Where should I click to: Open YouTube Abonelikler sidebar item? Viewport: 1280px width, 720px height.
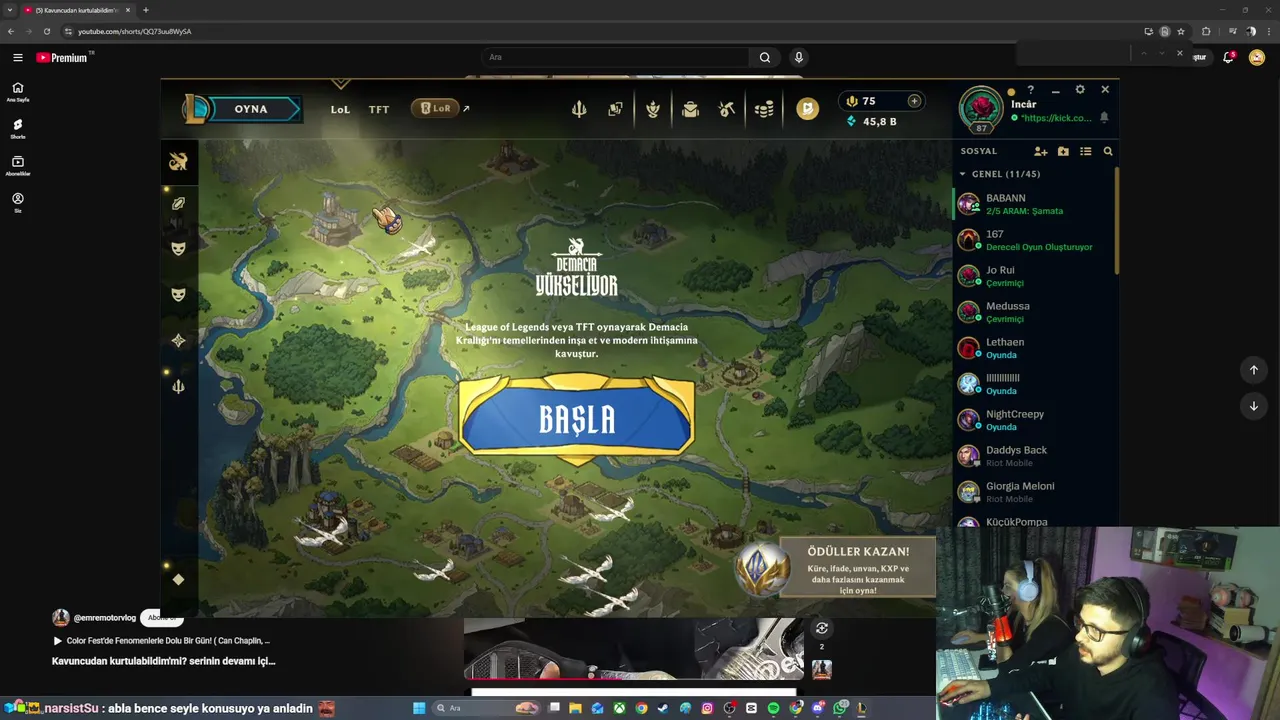[x=18, y=166]
